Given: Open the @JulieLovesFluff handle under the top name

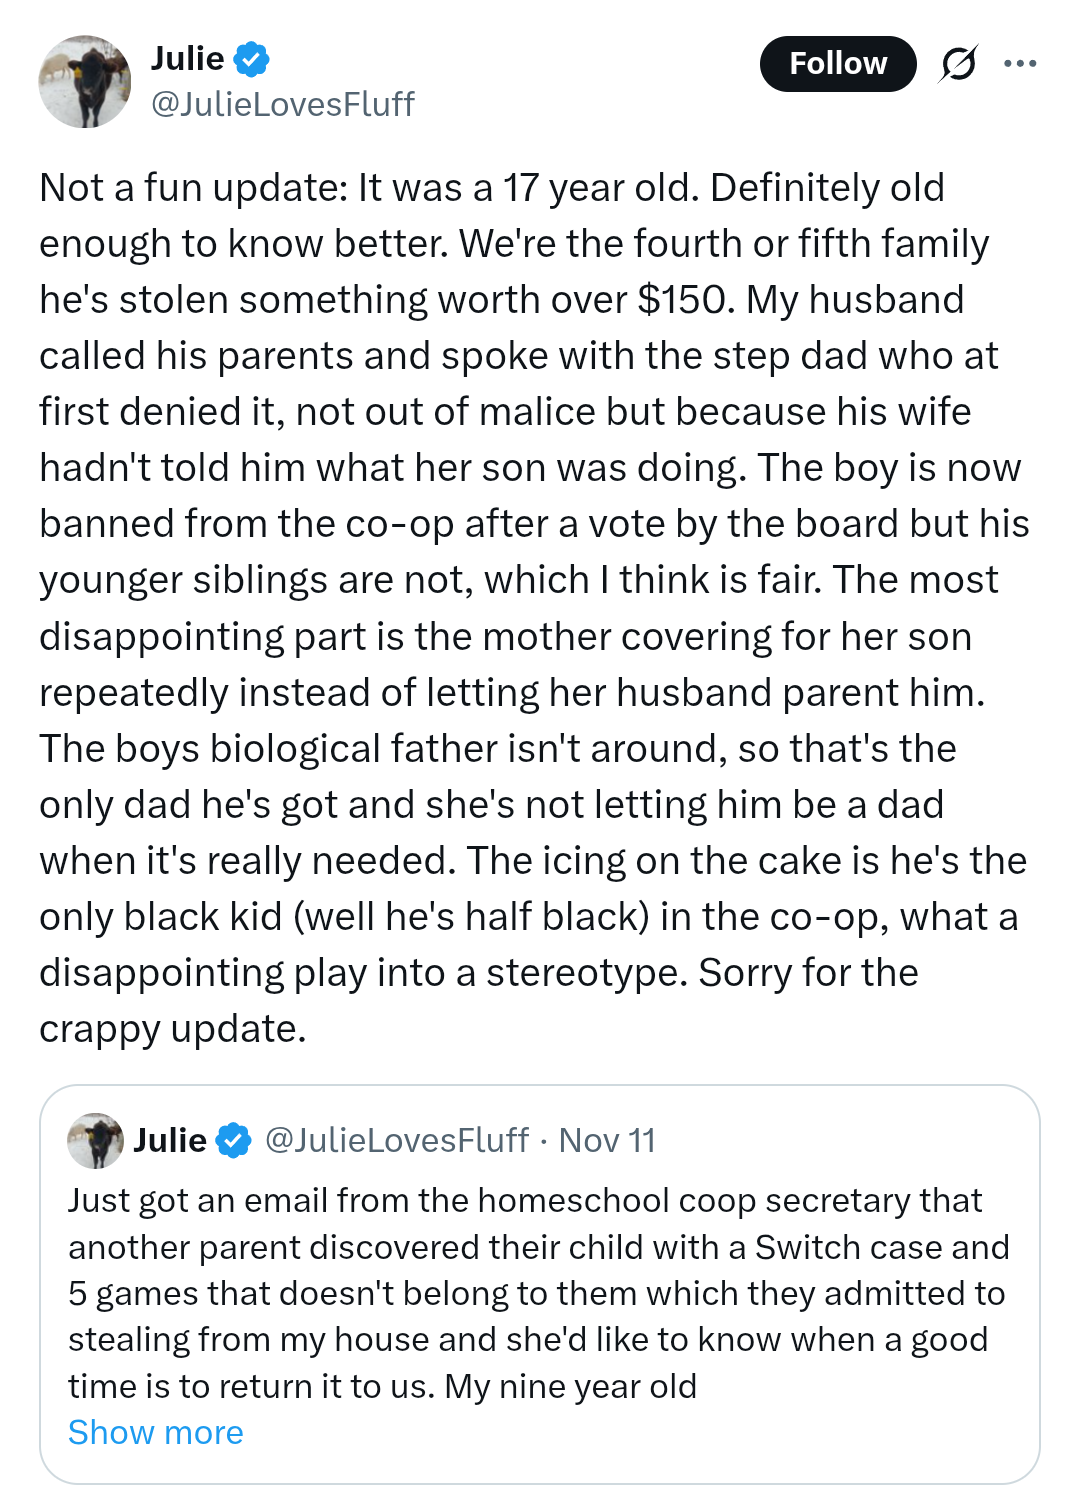Looking at the screenshot, I should click(x=282, y=104).
